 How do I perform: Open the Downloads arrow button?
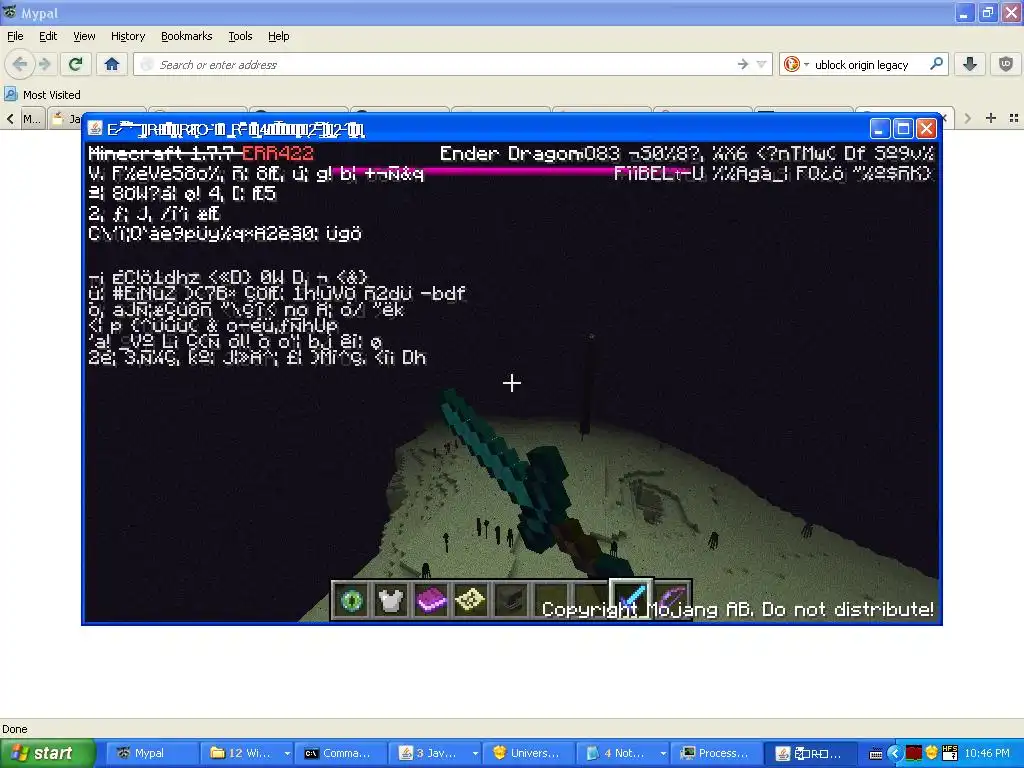(970, 64)
